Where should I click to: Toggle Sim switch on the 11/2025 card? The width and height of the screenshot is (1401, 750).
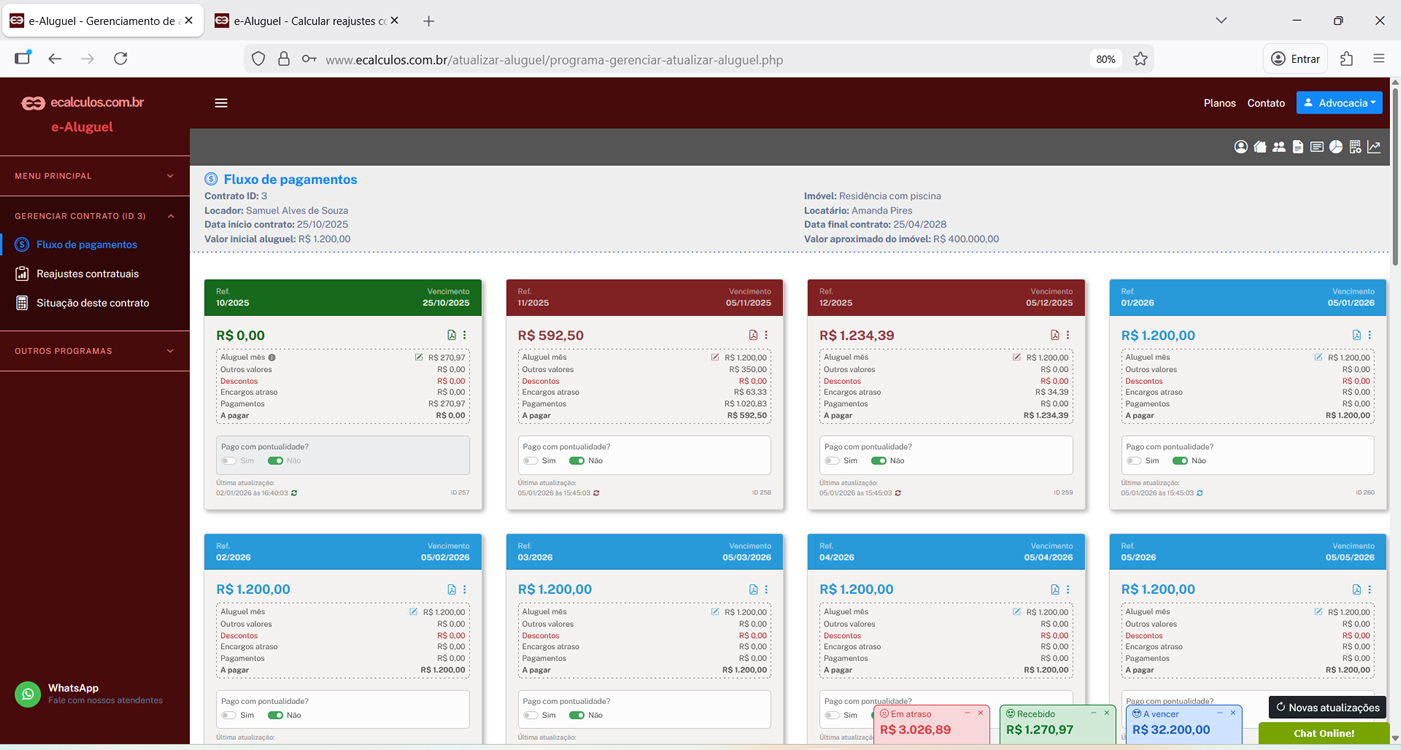click(x=531, y=461)
